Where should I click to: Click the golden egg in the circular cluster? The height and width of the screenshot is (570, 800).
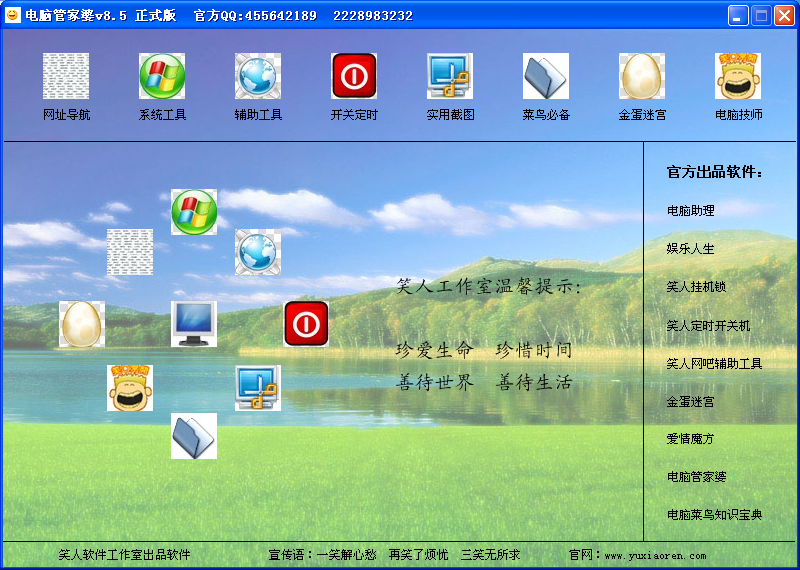pyautogui.click(x=82, y=324)
